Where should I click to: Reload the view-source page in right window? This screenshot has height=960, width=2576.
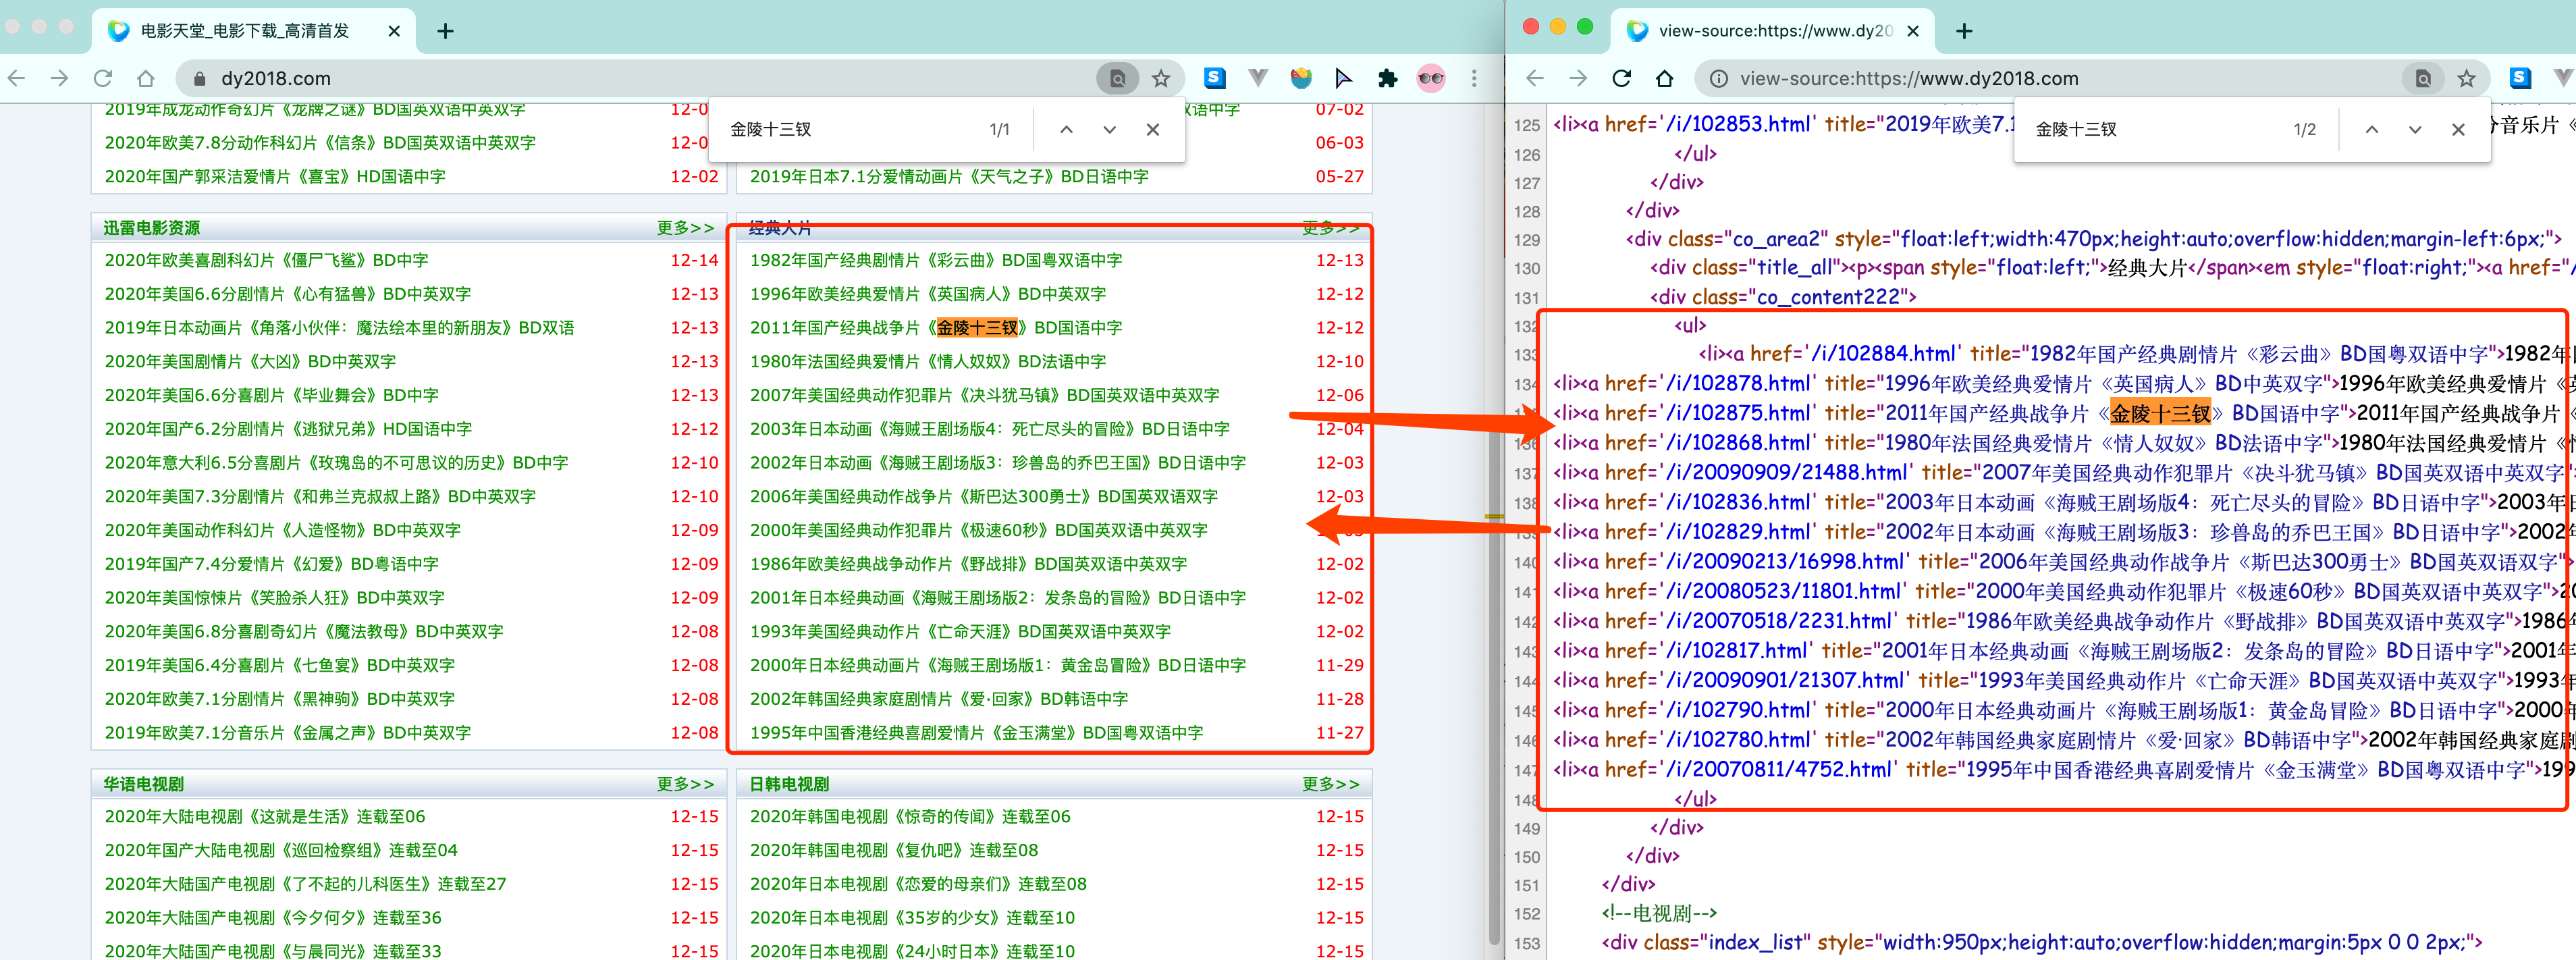click(1621, 78)
